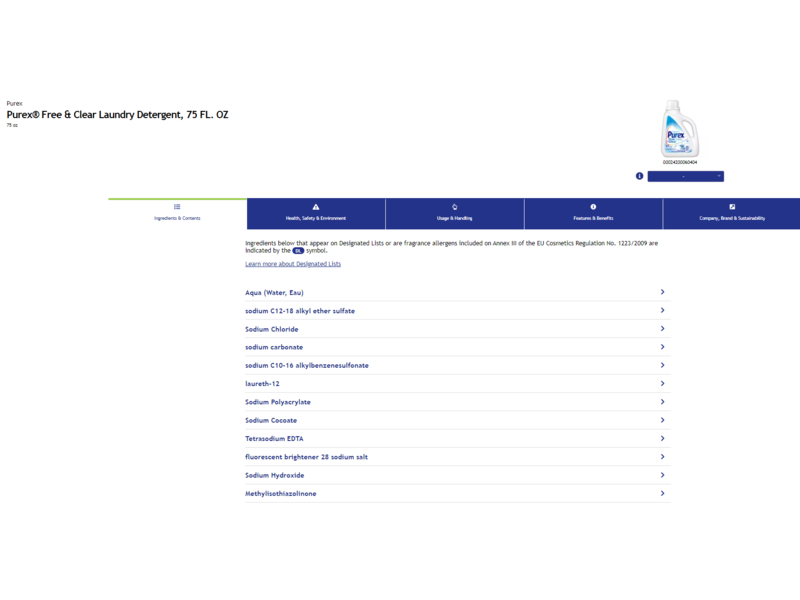The height and width of the screenshot is (600, 800).
Task: Switch to Features & Benefits tab
Action: [x=593, y=214]
